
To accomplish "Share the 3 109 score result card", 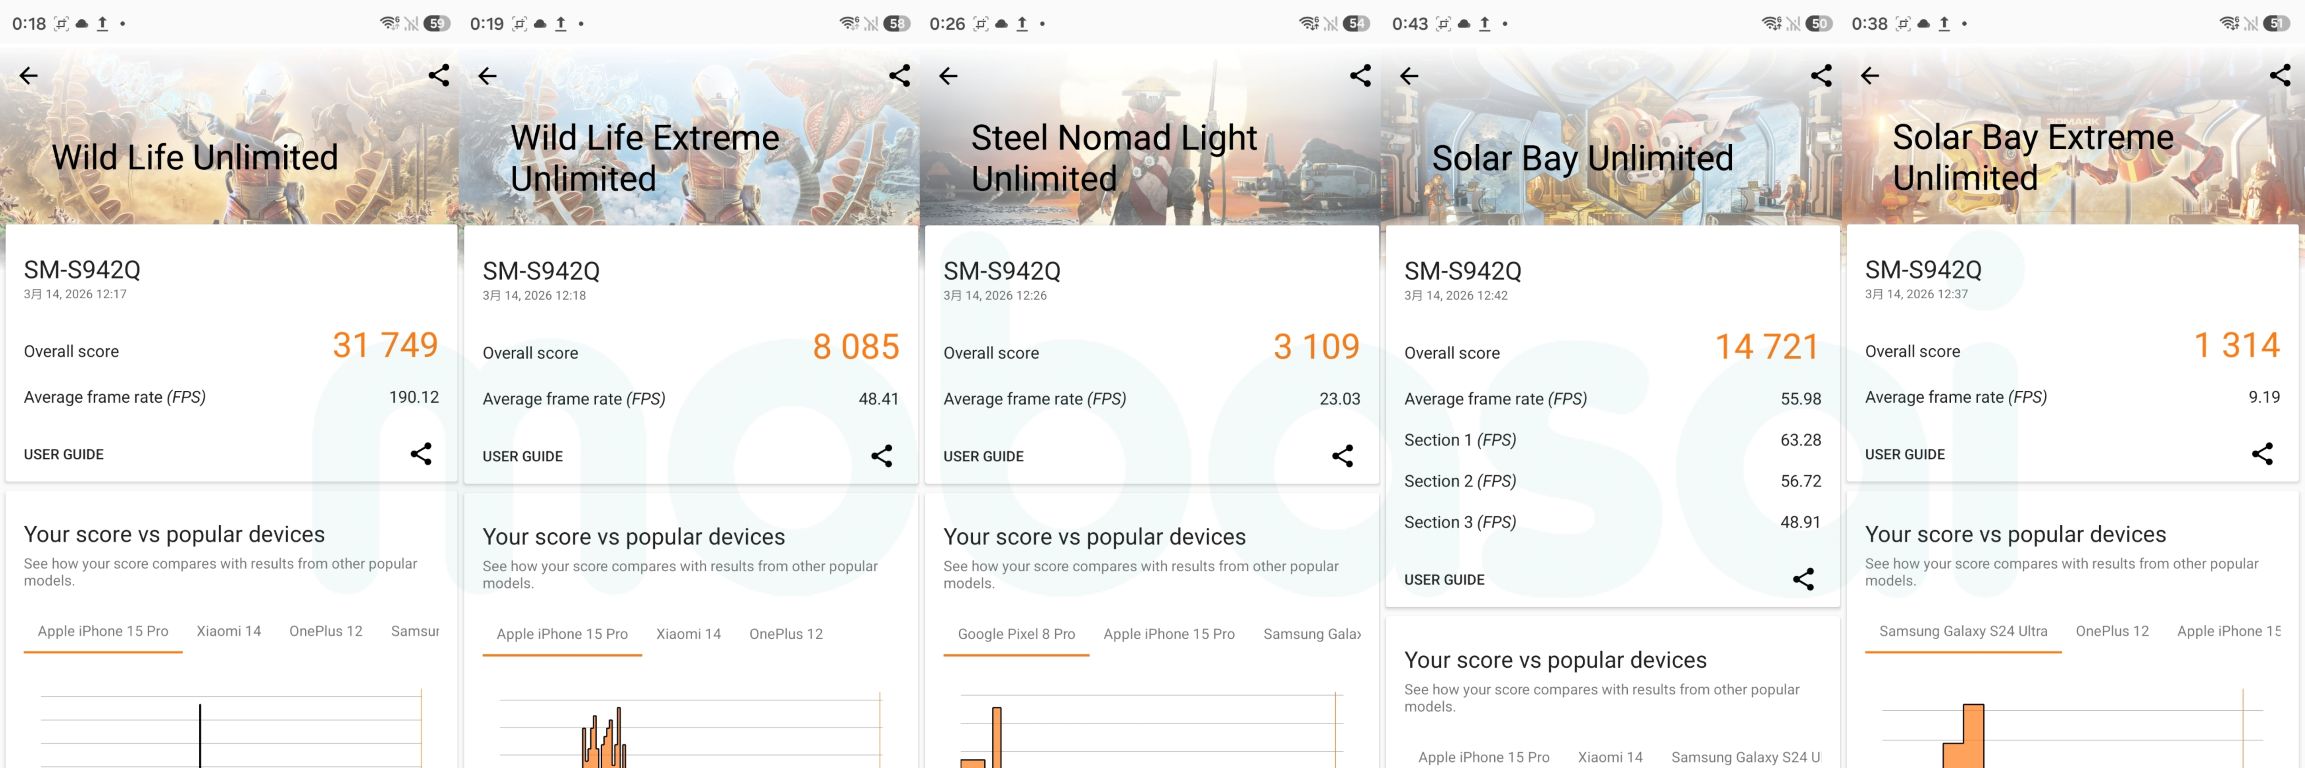I will [x=1342, y=456].
